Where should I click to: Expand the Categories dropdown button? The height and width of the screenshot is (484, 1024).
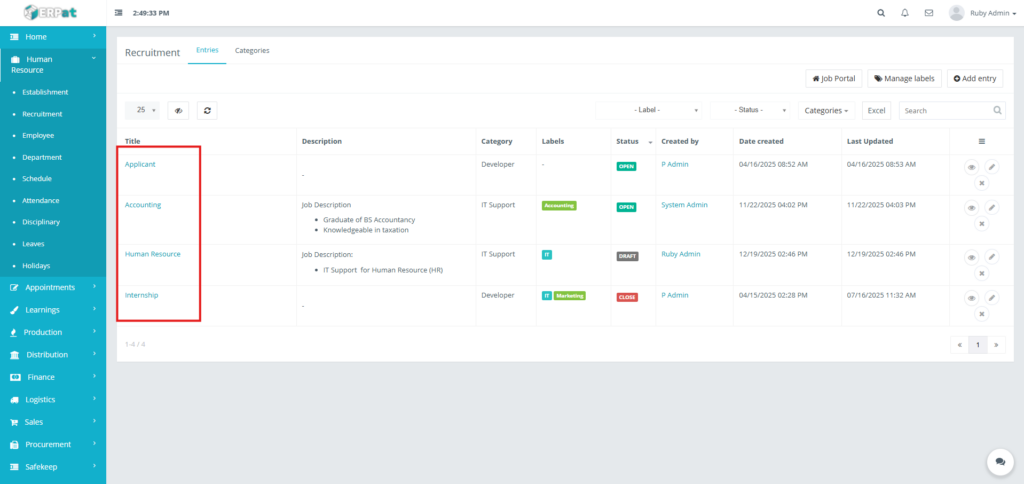[827, 110]
